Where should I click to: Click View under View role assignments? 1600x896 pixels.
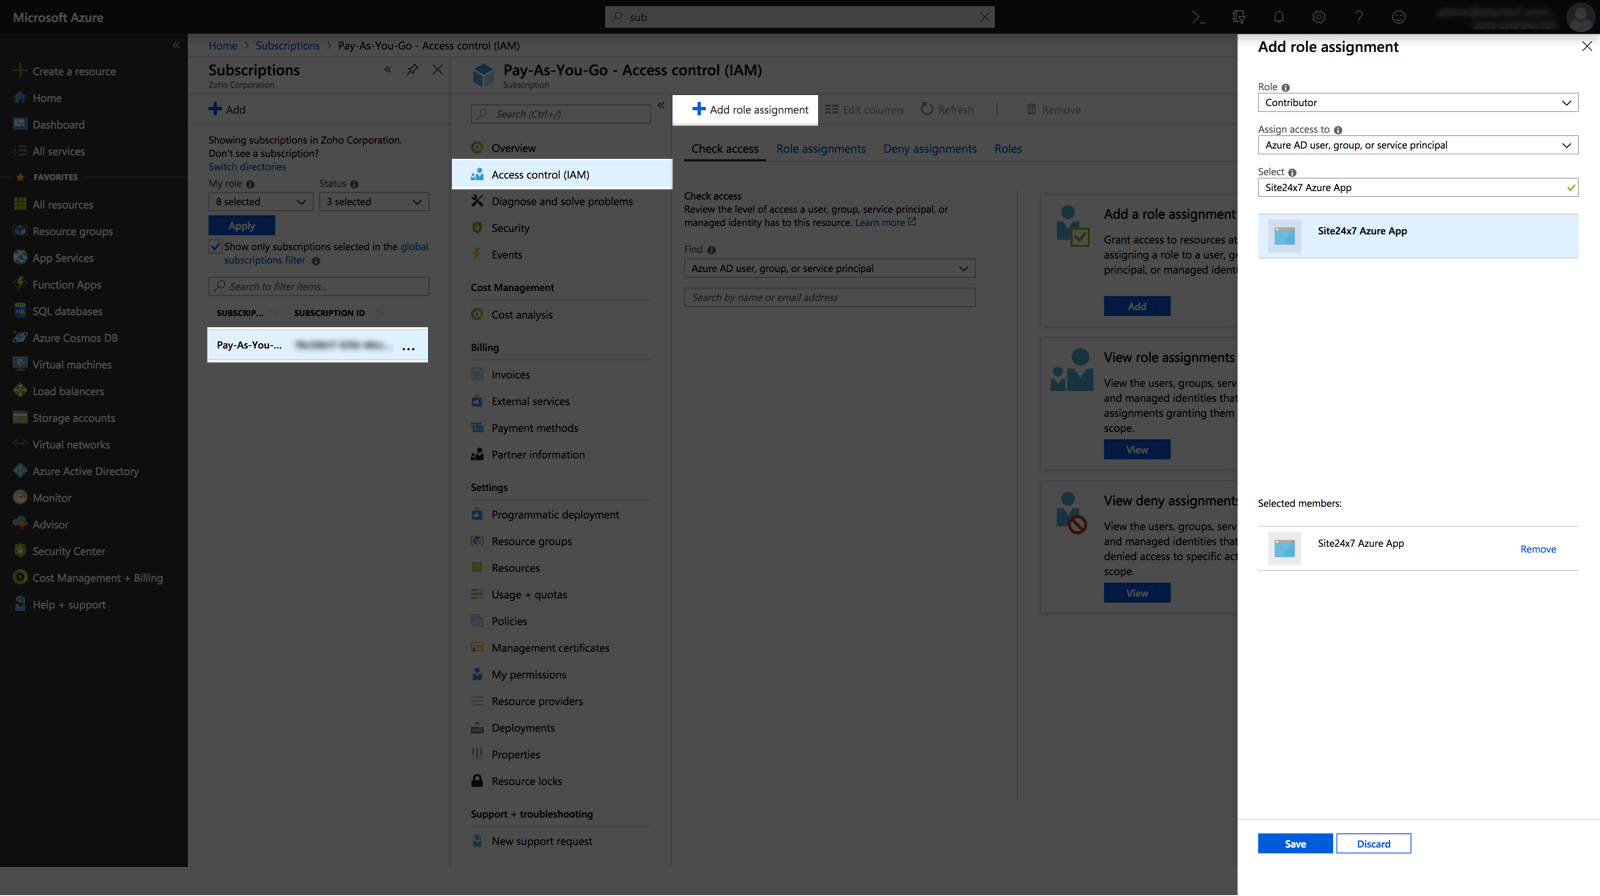click(1137, 450)
